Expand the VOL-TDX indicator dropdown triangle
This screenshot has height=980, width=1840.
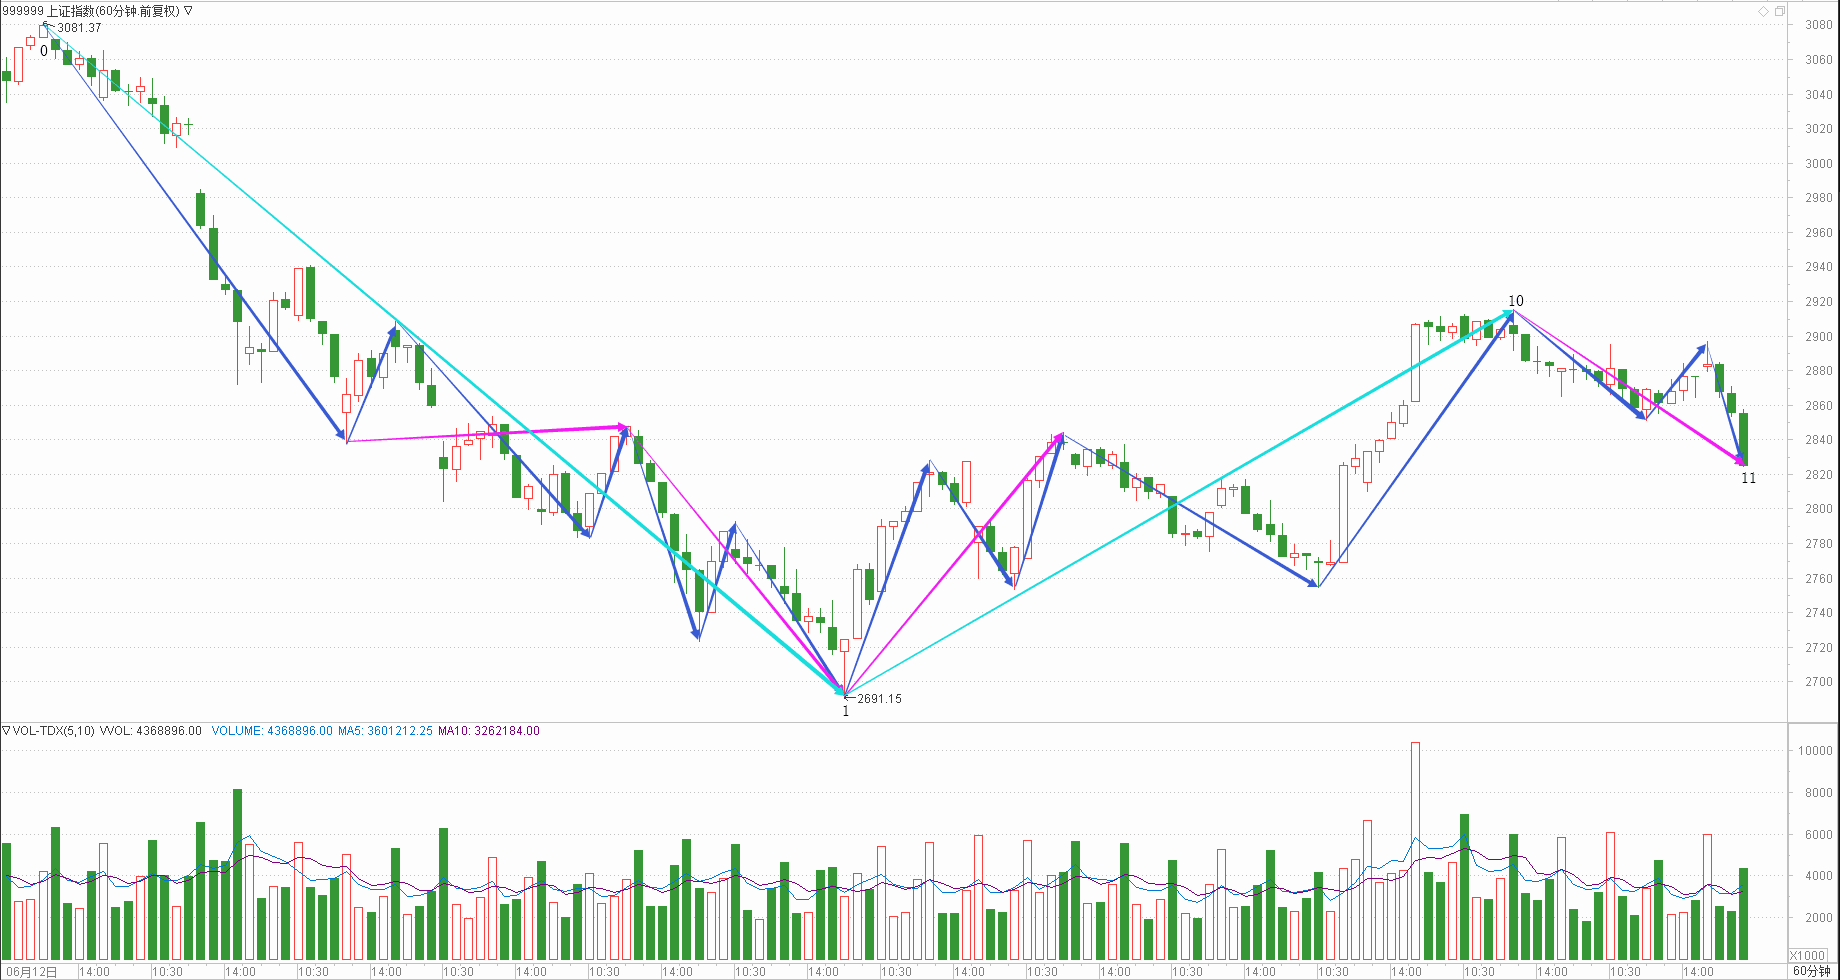(x=6, y=731)
